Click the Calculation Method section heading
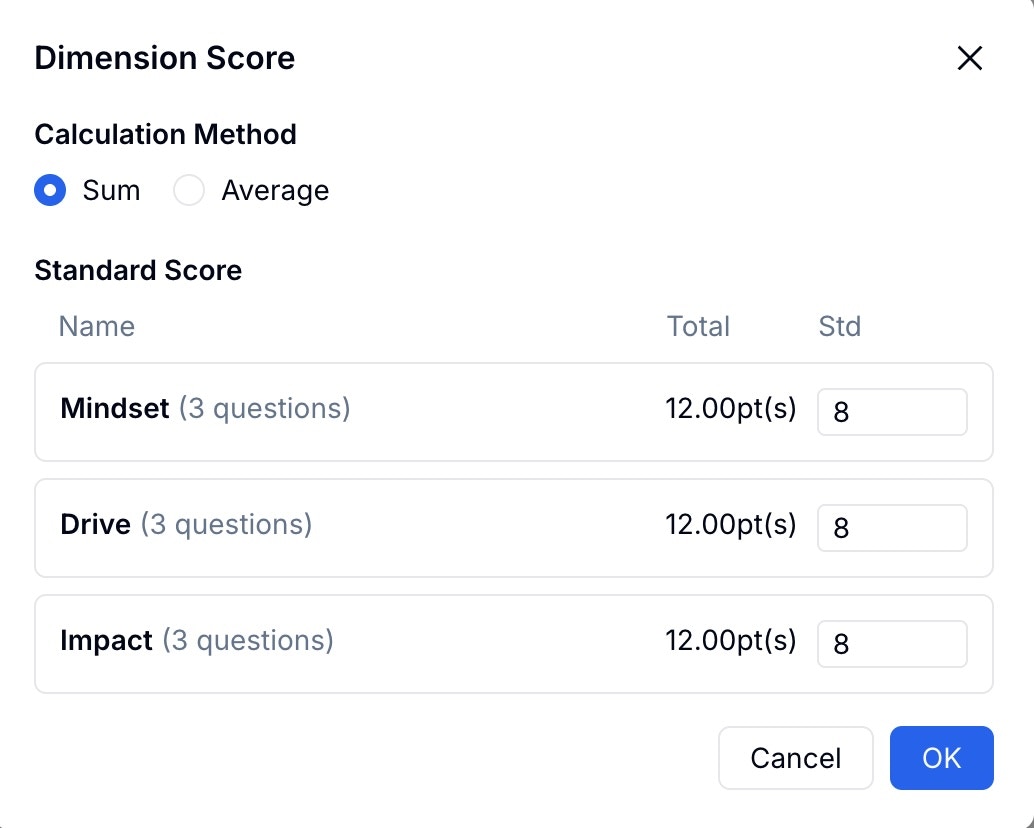Screen dimensions: 1034x828 [x=165, y=134]
